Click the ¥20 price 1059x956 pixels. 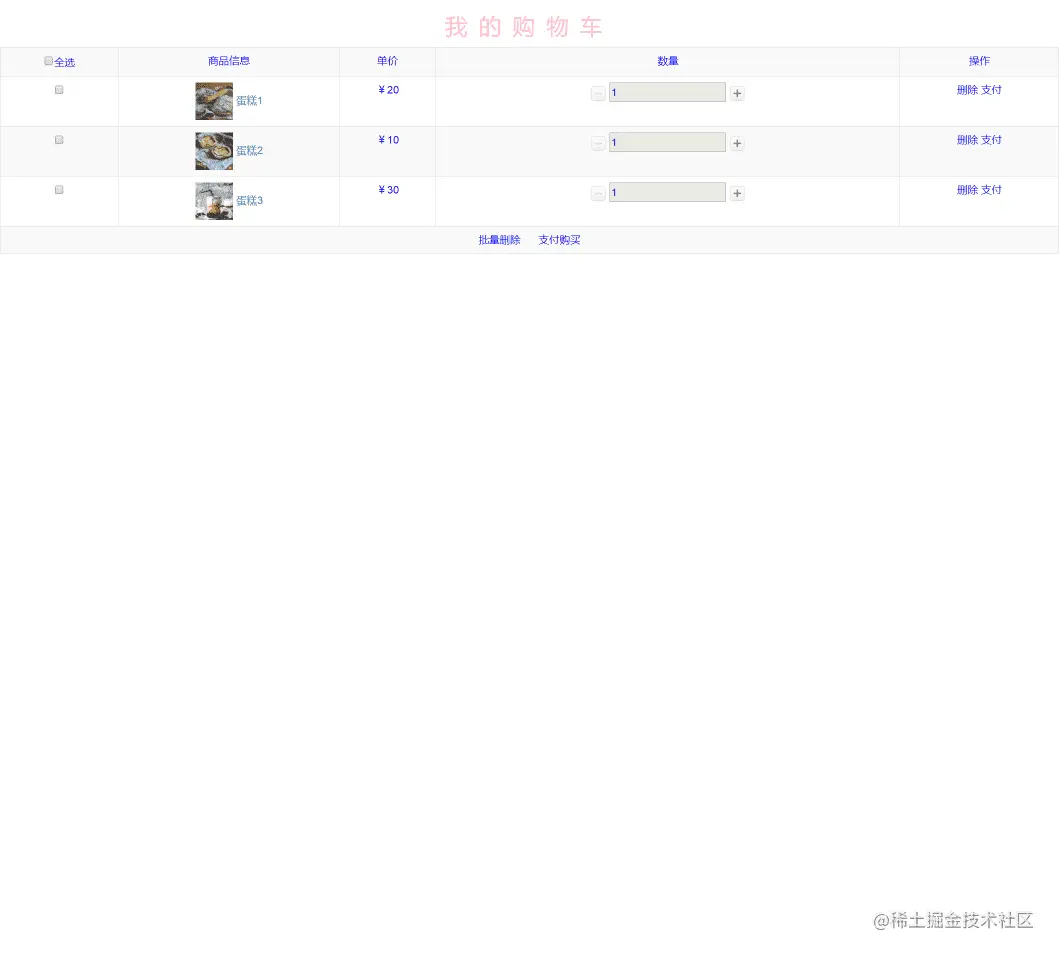click(388, 90)
